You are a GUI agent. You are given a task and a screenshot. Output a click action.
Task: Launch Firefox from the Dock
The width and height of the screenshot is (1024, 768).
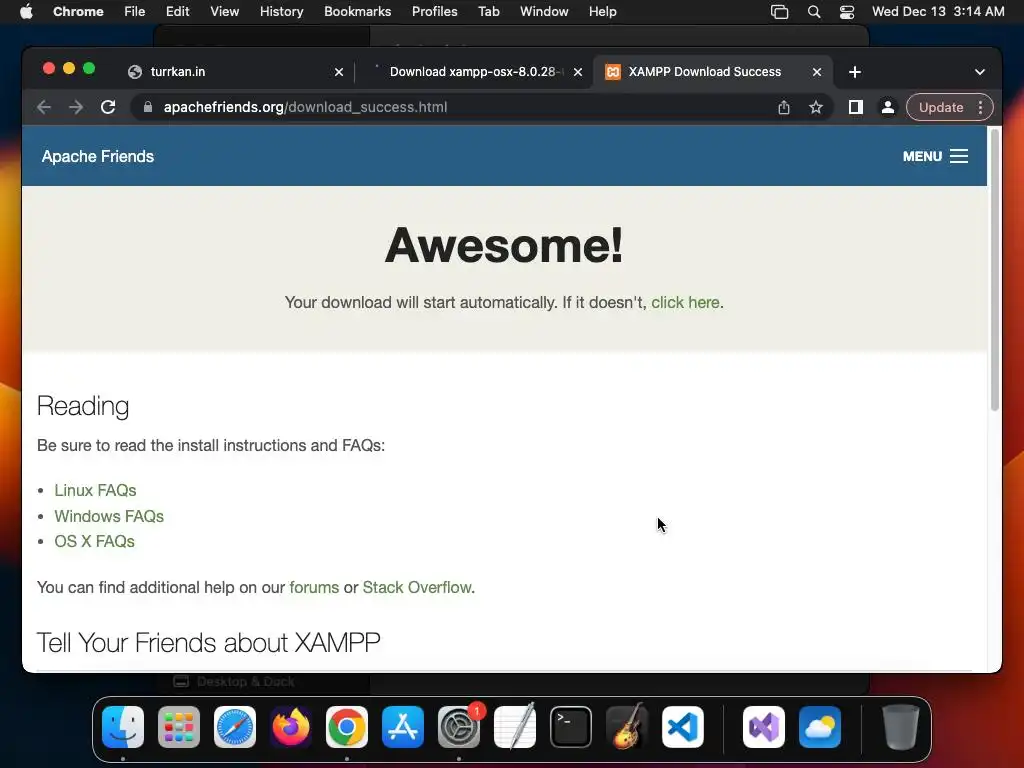(291, 727)
